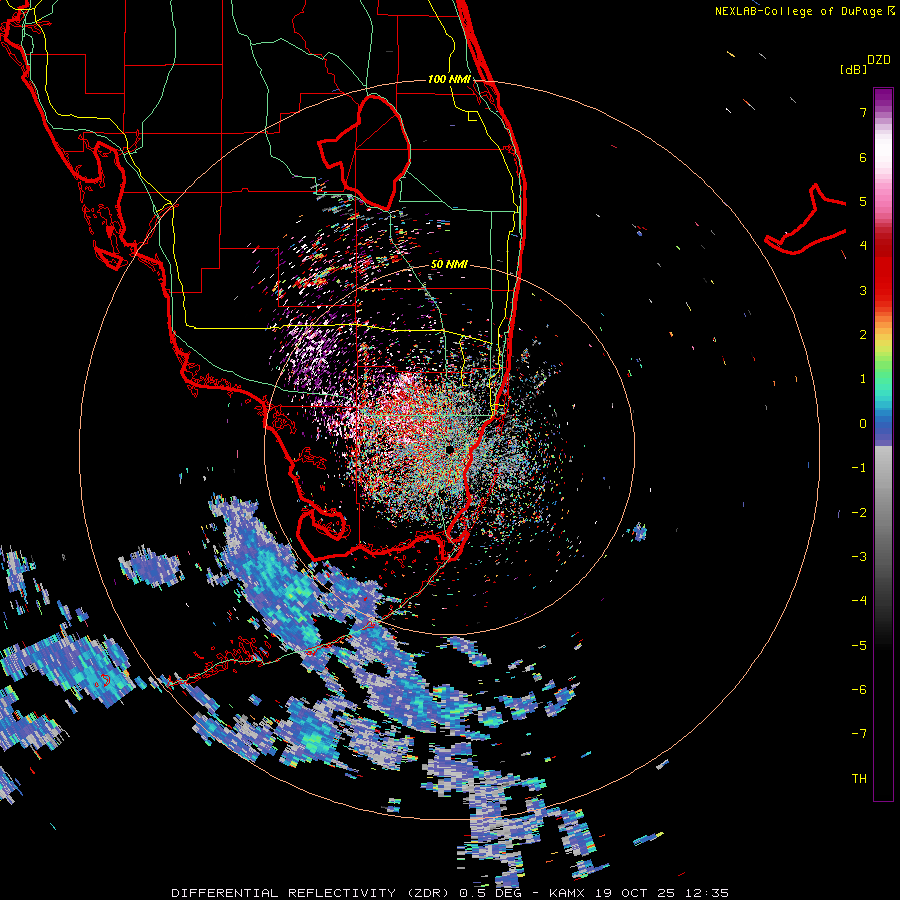Image resolution: width=900 pixels, height=900 pixels.
Task: Click the 1 value on color scale
Action: [x=863, y=379]
